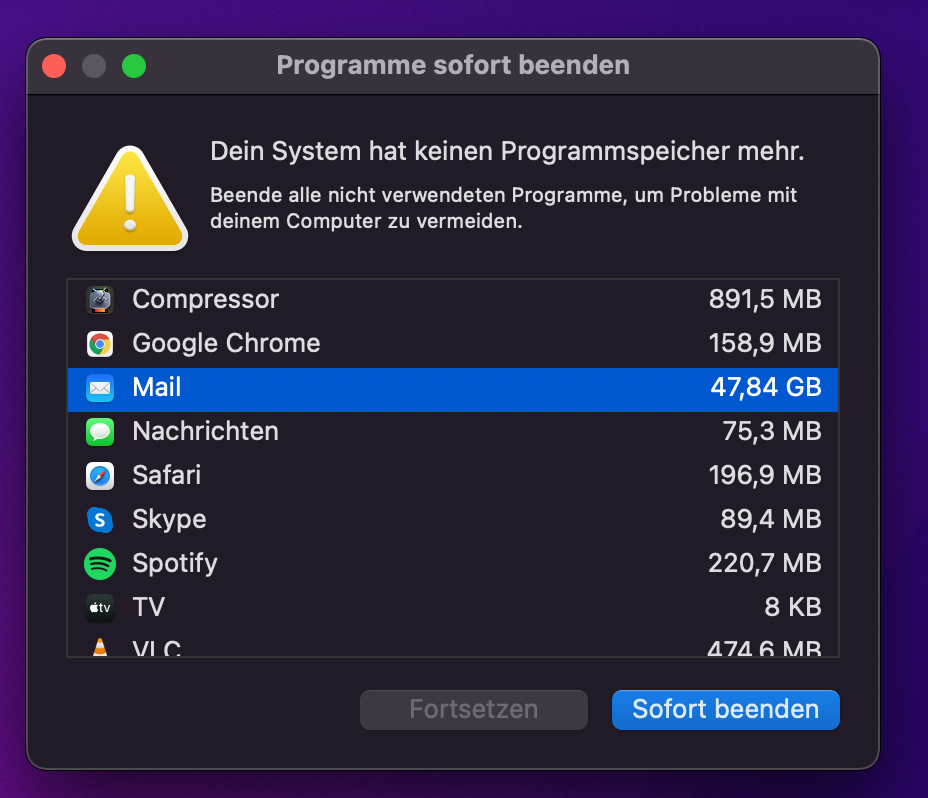Screen dimensions: 928x798
Task: Click the Nachrichten speech bubble icon
Action: pos(100,432)
